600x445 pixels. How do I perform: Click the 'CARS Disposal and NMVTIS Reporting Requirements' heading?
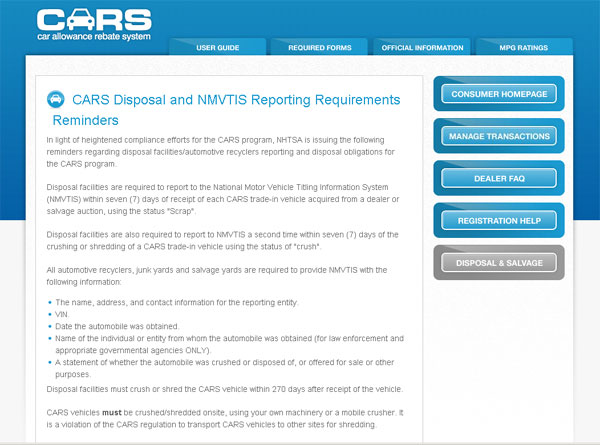point(236,100)
